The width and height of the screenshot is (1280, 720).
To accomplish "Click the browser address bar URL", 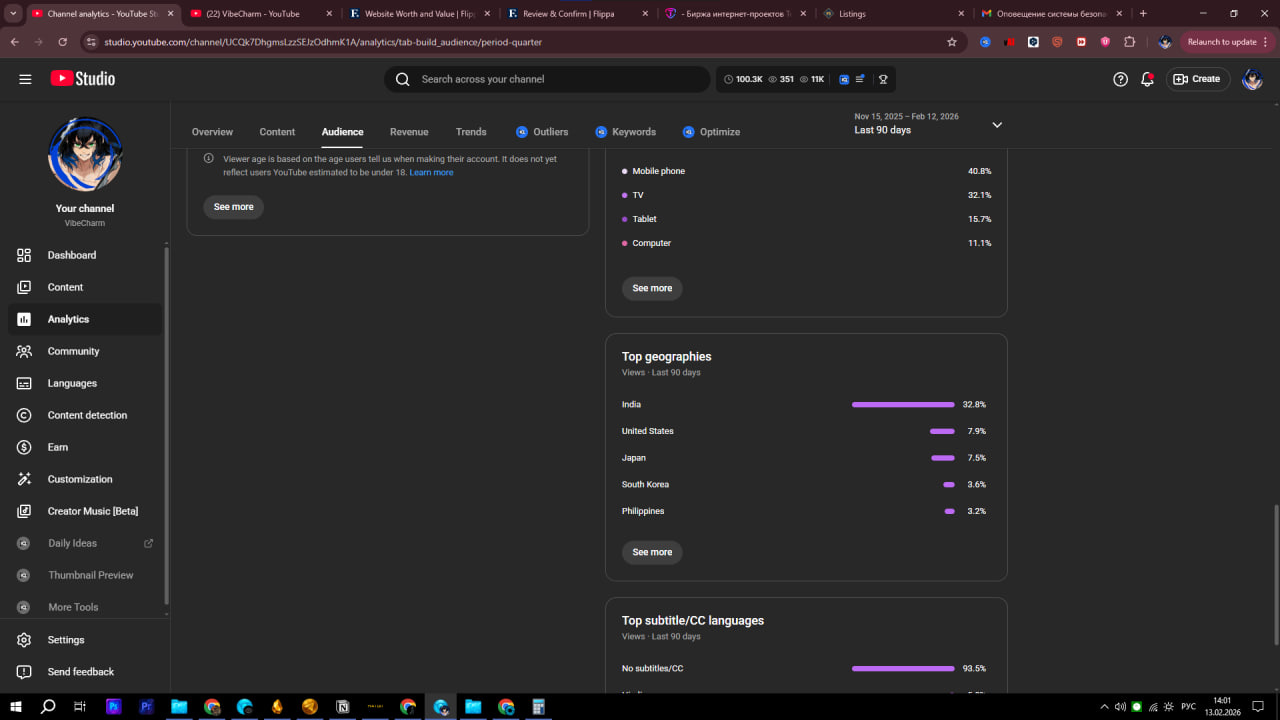I will [323, 42].
